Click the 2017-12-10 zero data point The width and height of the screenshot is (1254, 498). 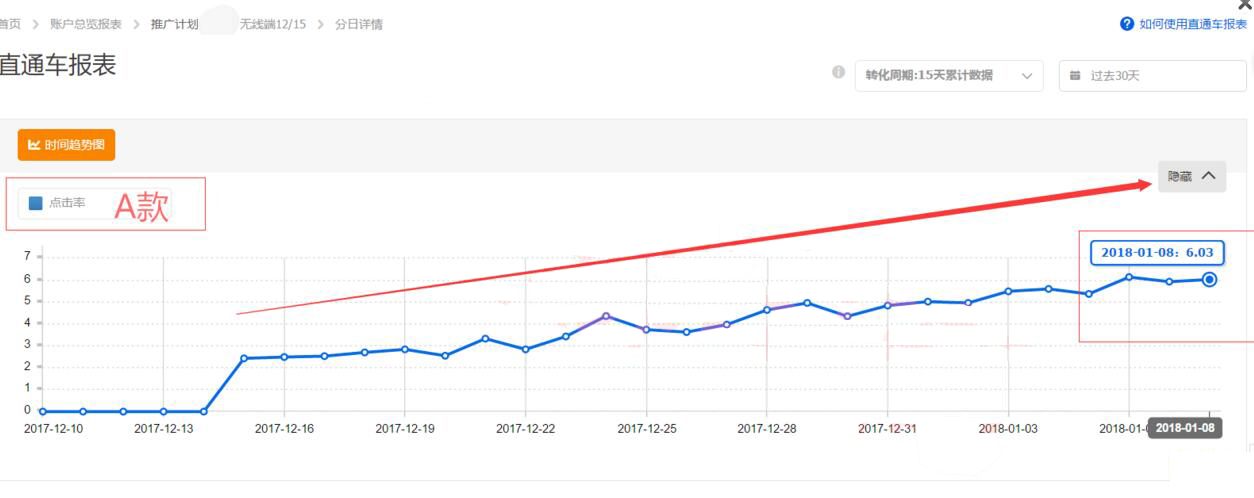(42, 411)
